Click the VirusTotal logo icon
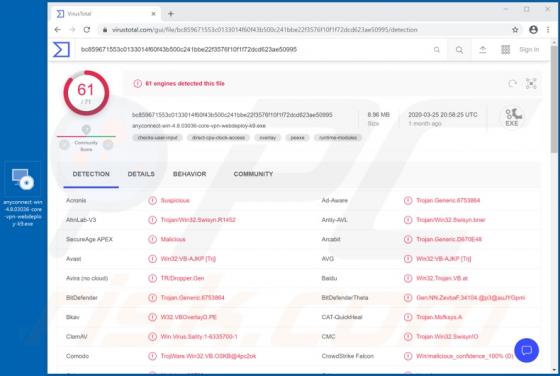 point(61,49)
